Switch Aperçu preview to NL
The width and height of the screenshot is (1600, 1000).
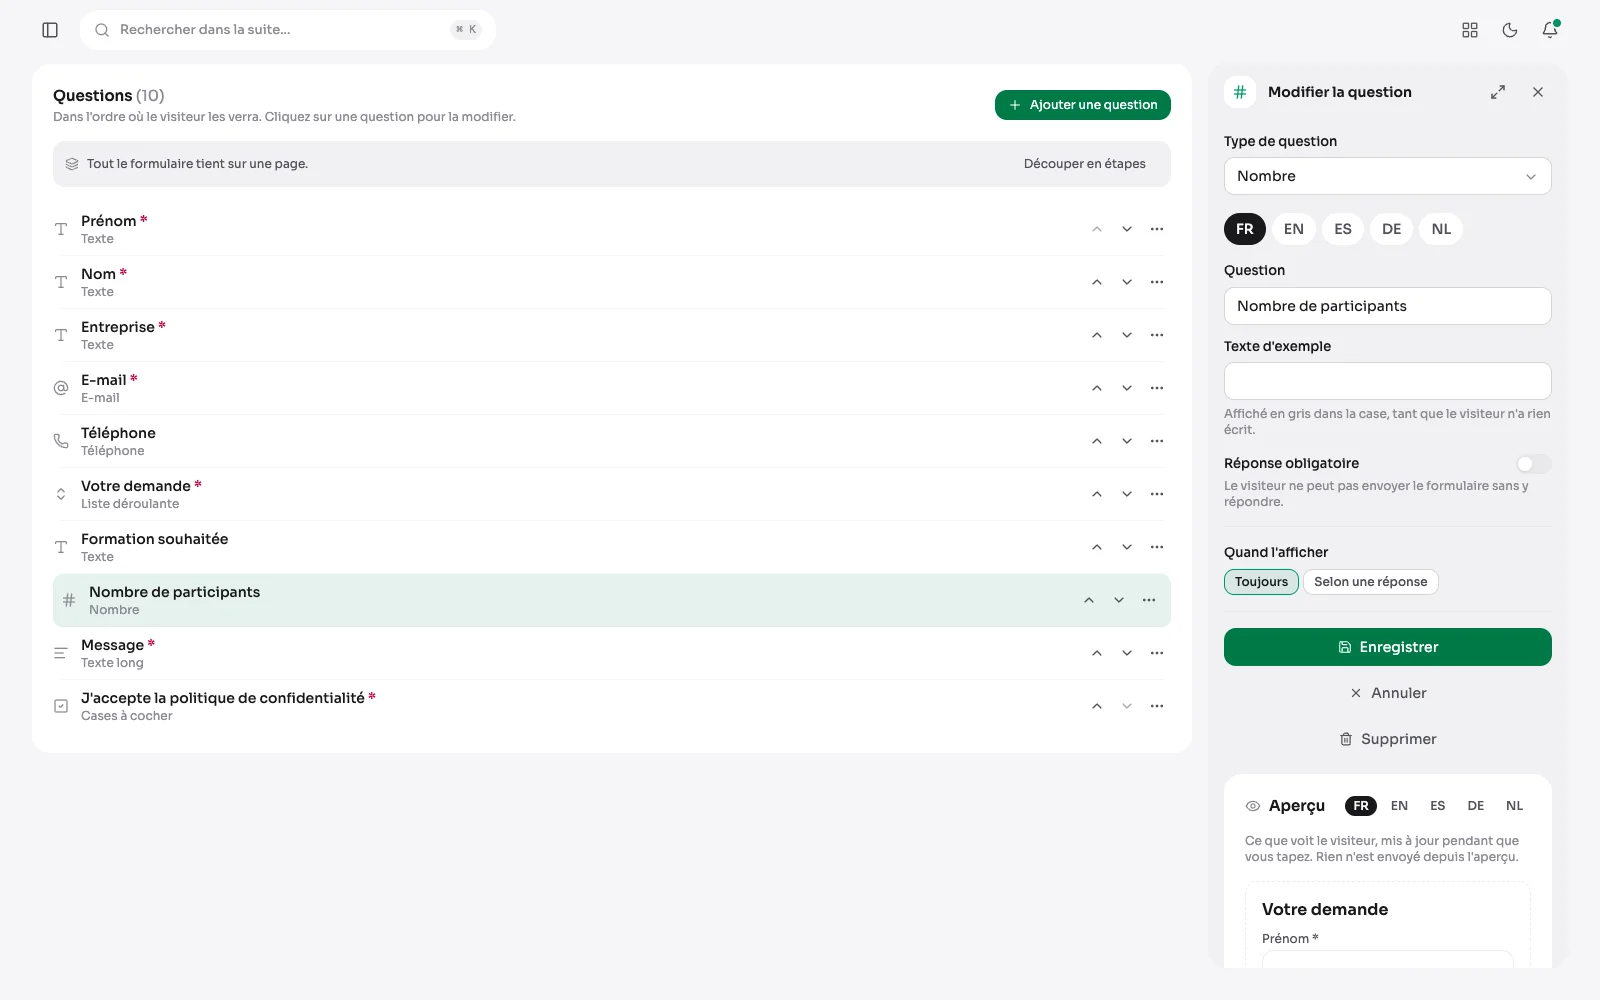coord(1514,806)
